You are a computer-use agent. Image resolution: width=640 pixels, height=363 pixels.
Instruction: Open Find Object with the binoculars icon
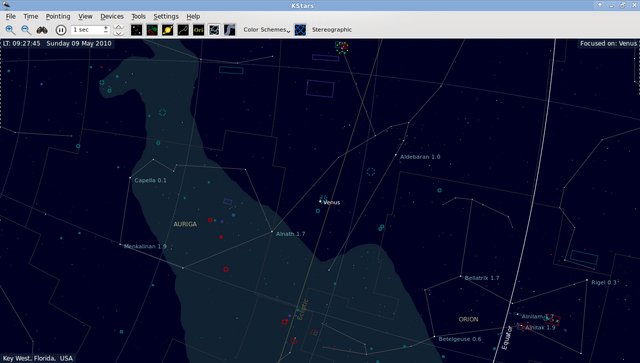[42, 30]
